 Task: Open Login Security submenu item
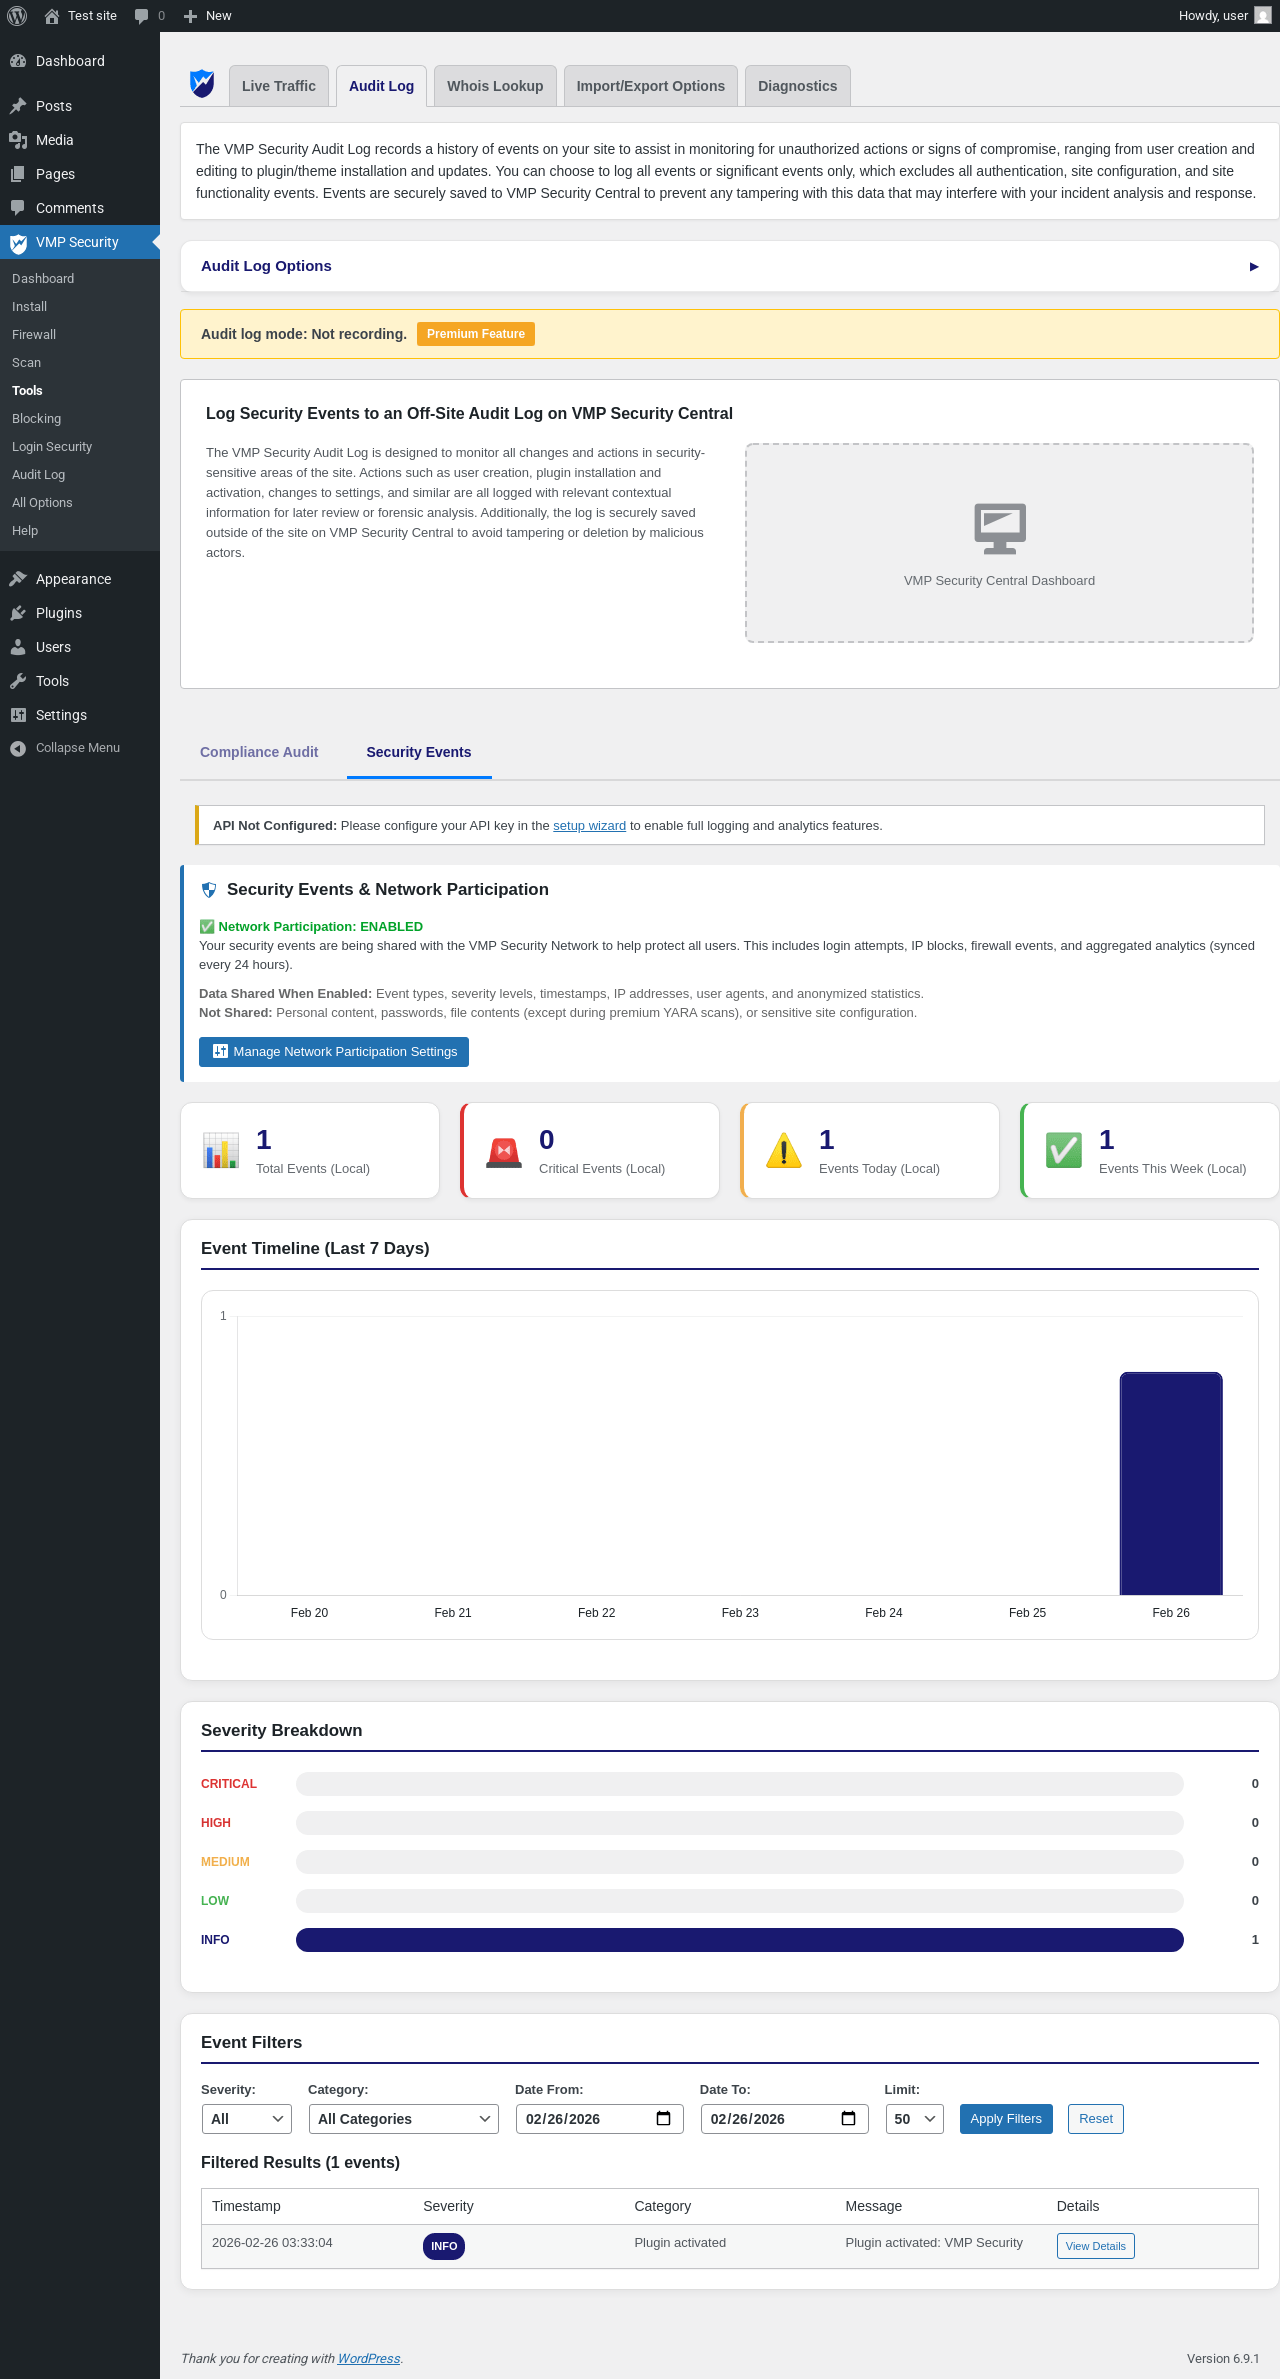[52, 447]
